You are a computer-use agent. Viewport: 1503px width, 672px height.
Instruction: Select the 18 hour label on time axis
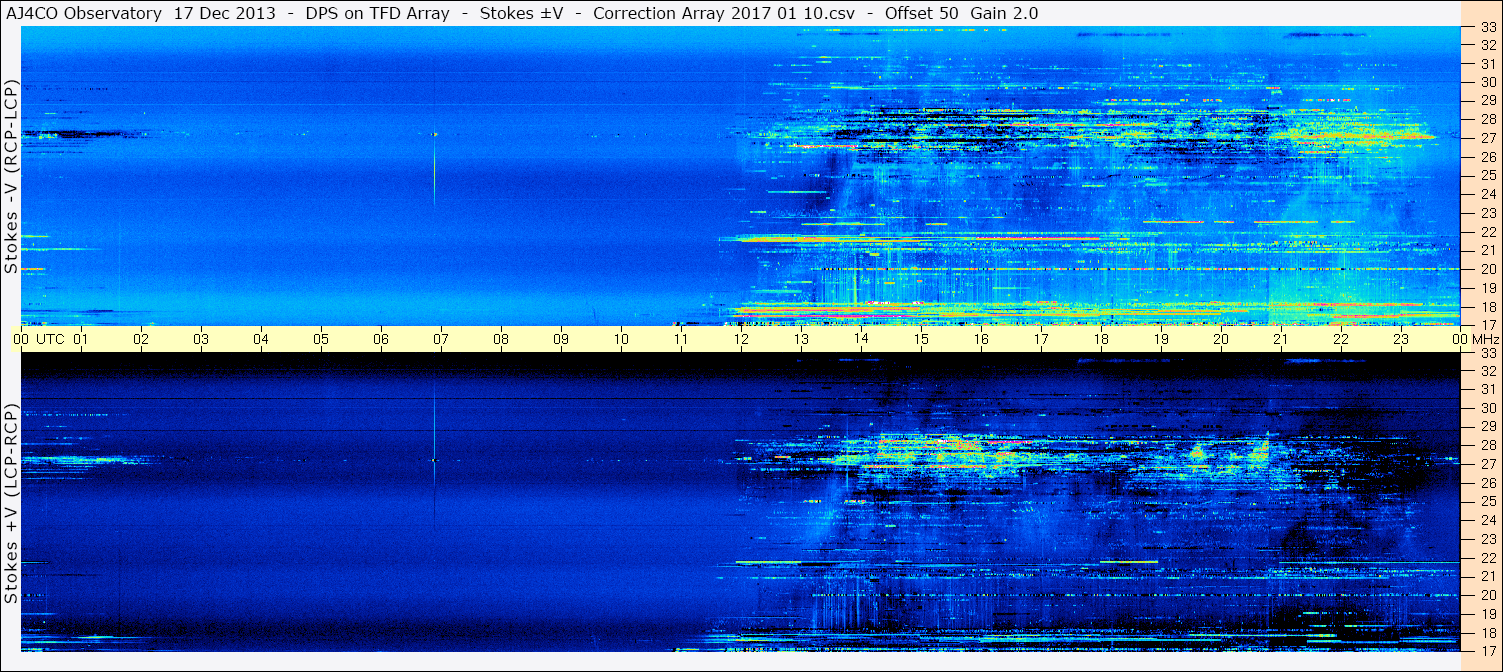pos(1101,339)
